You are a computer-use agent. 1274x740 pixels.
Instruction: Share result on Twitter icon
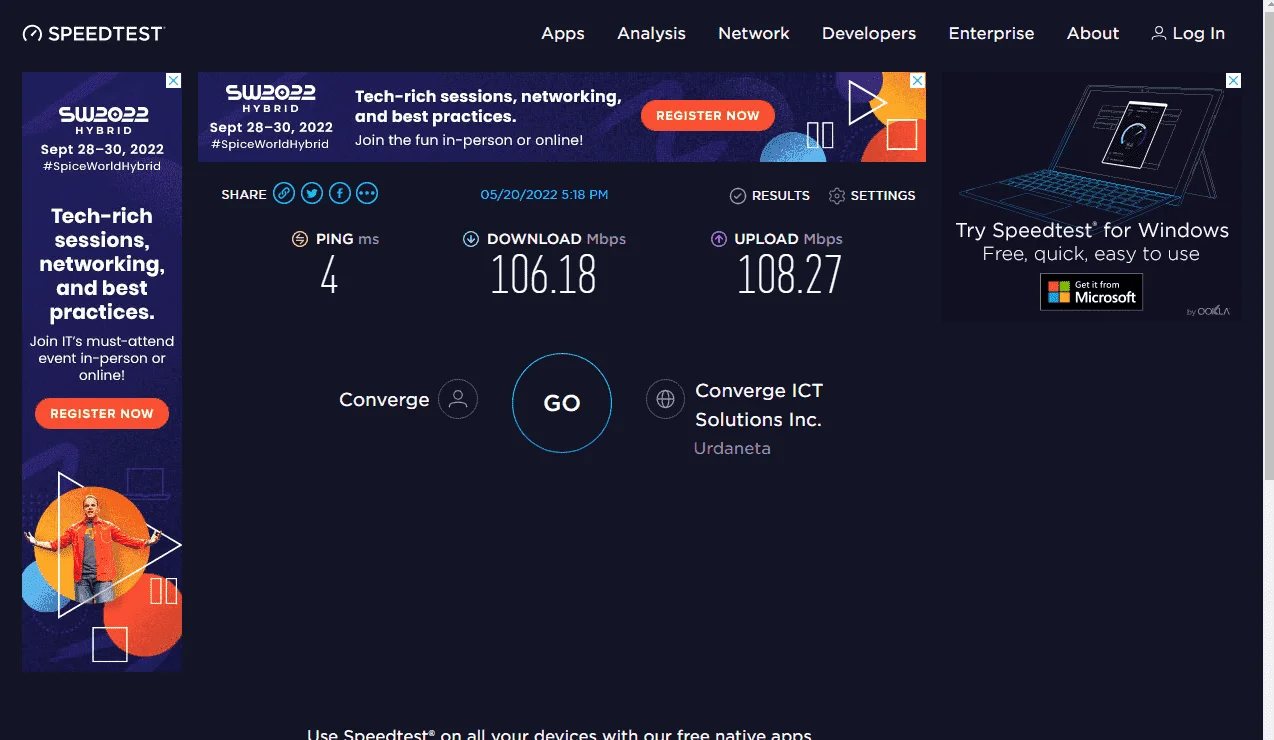point(312,194)
